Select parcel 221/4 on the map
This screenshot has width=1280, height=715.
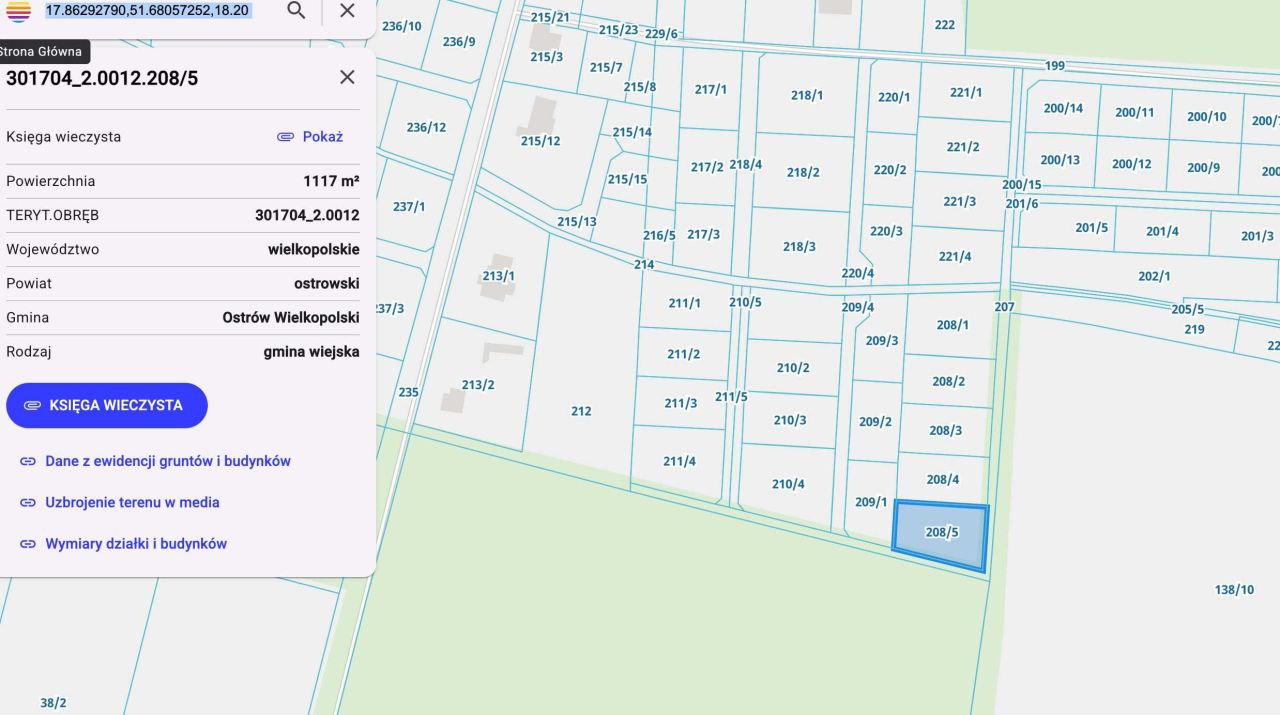point(955,256)
